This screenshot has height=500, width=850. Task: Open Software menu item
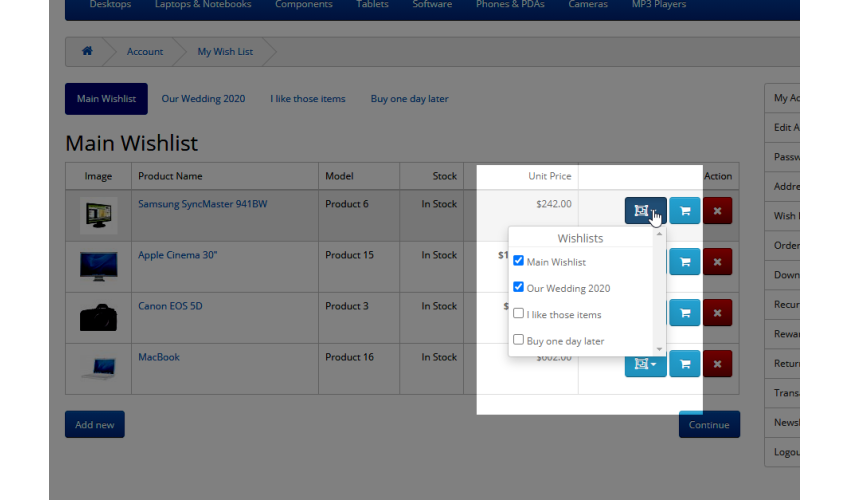[432, 5]
